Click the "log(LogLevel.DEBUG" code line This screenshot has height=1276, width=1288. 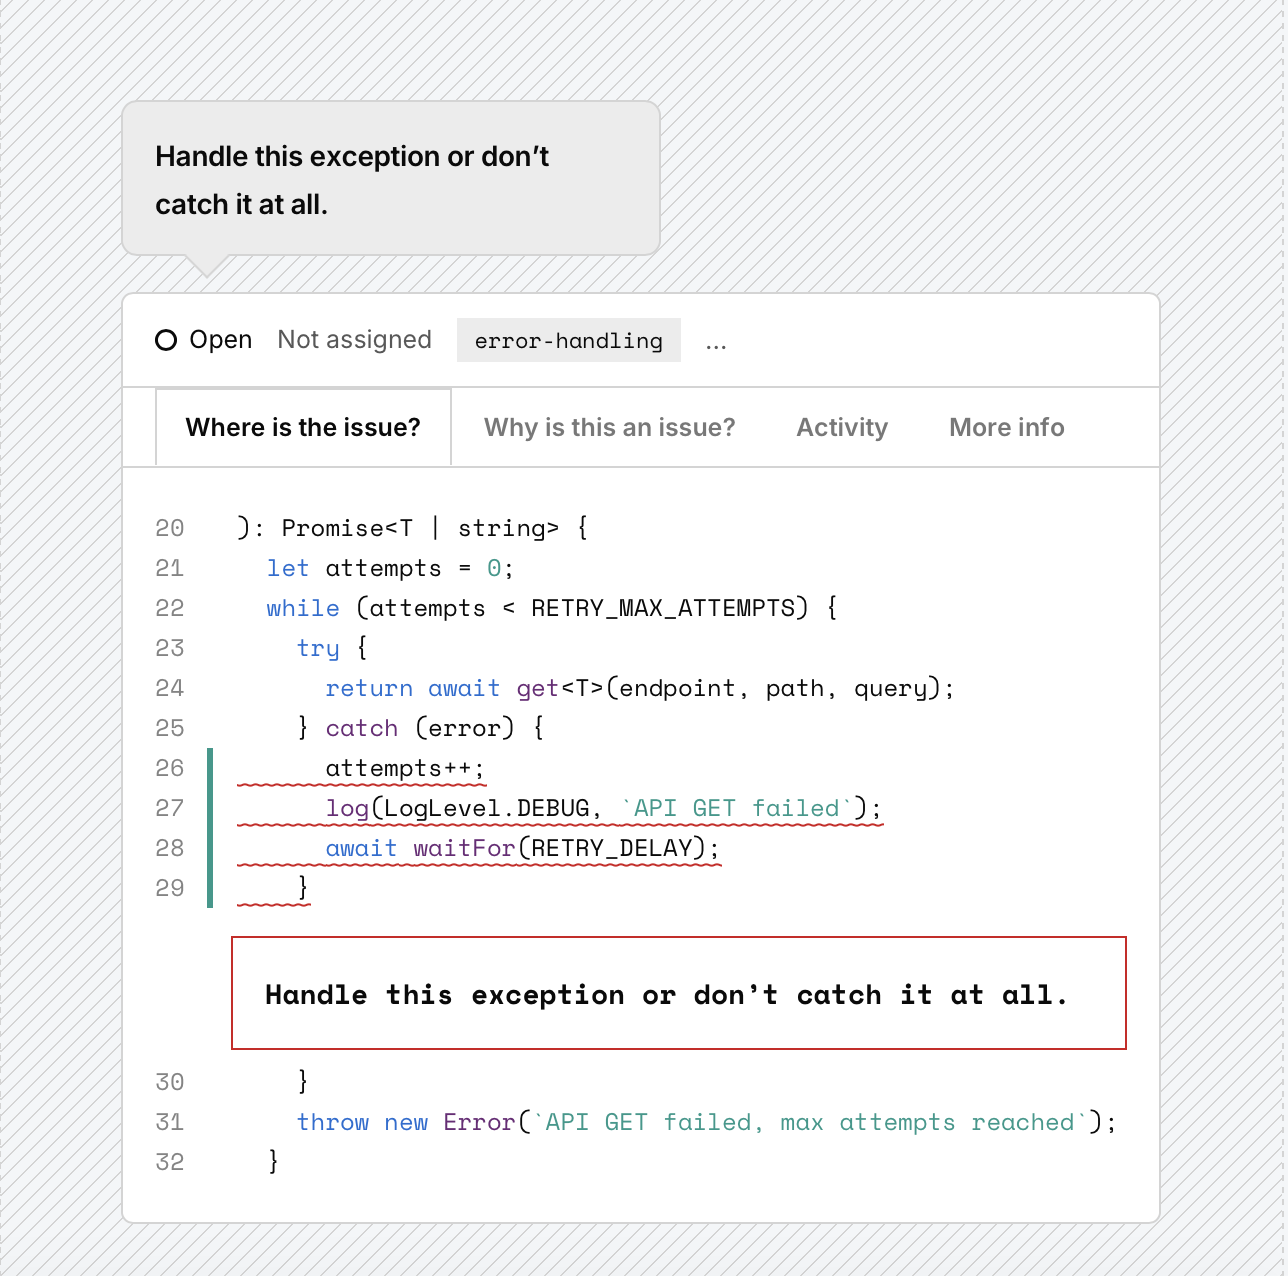click(x=604, y=808)
